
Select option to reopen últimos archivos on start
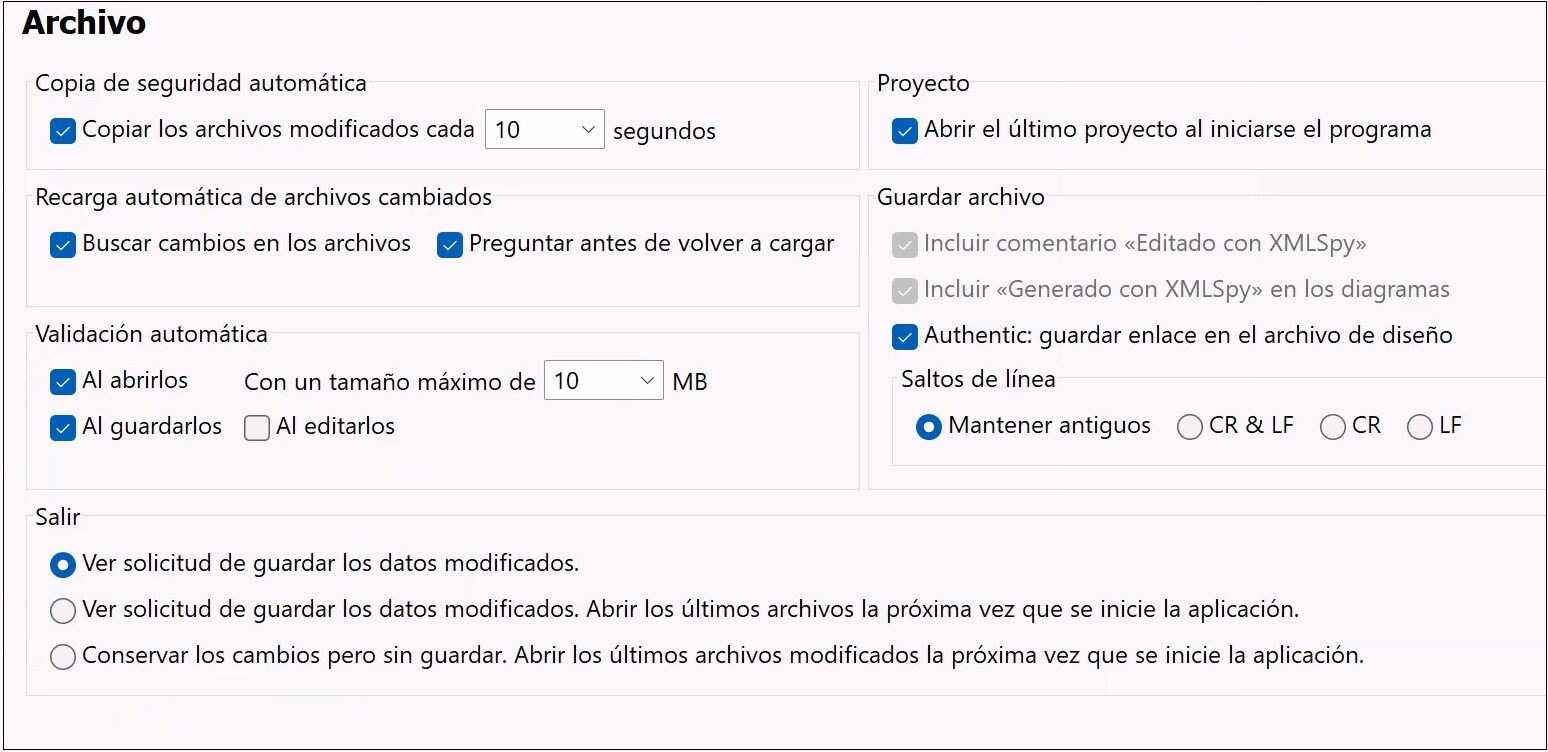click(63, 610)
